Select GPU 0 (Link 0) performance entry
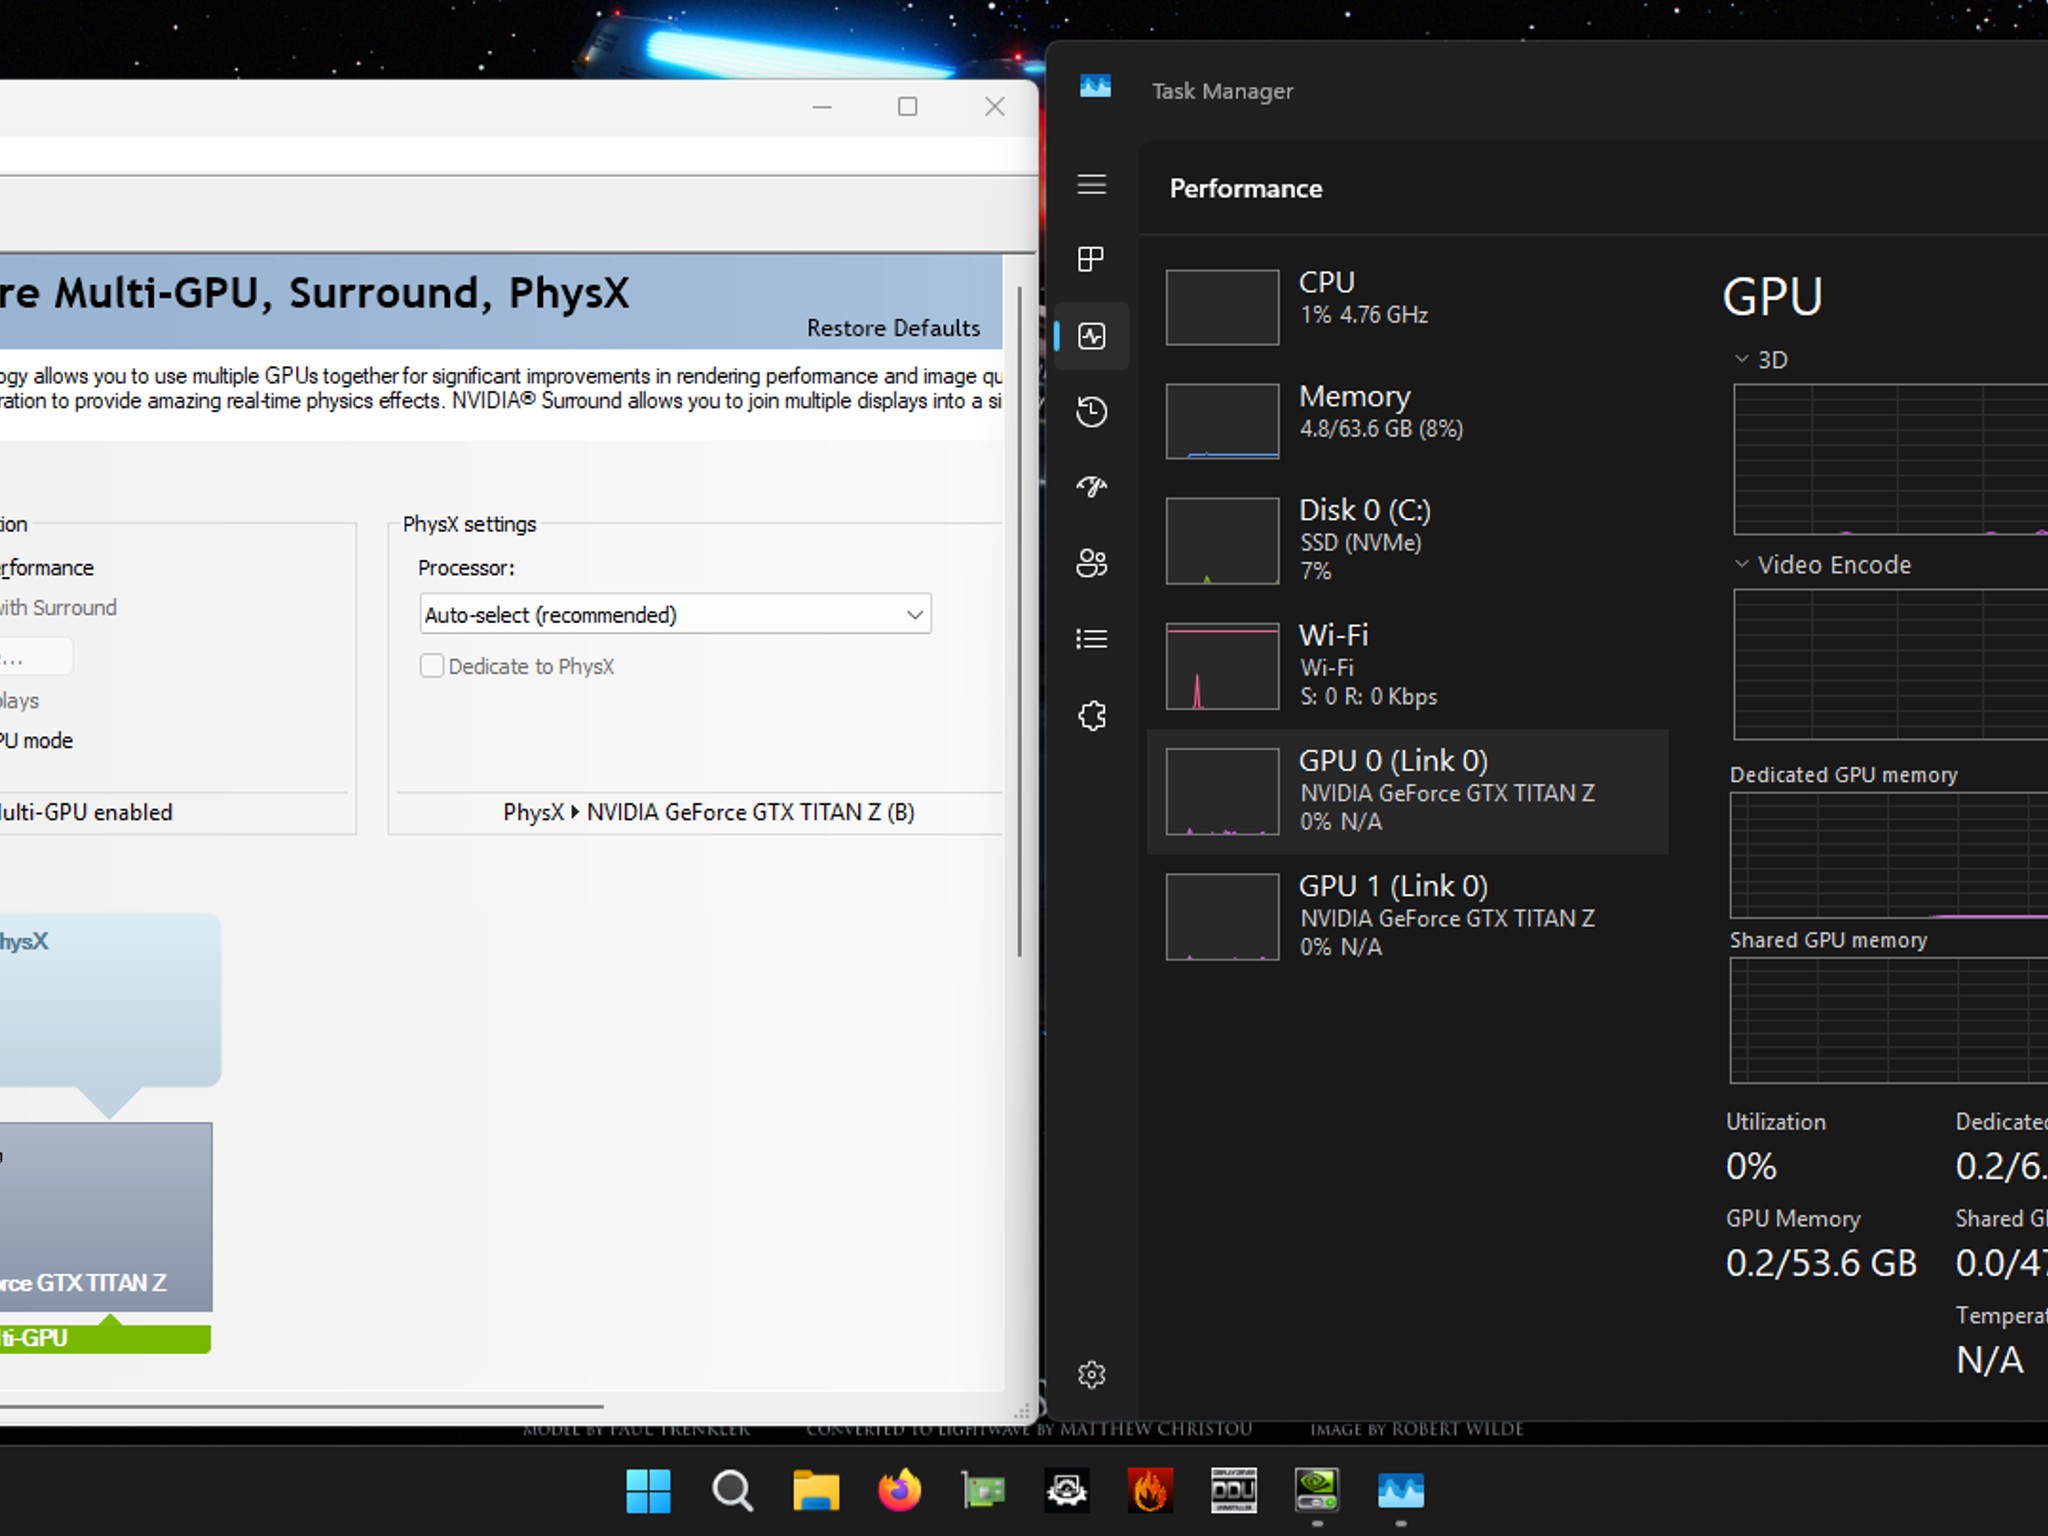The image size is (2048, 1536). pyautogui.click(x=1408, y=791)
